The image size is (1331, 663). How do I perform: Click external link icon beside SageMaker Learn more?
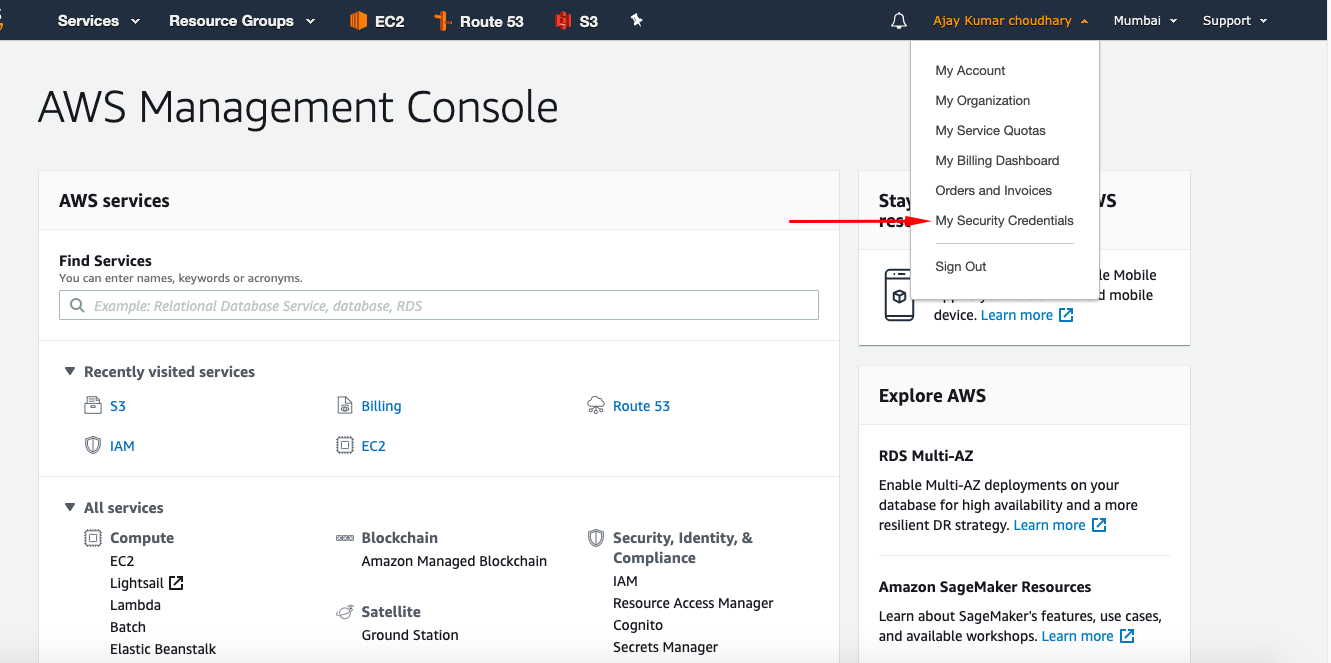coord(1127,636)
